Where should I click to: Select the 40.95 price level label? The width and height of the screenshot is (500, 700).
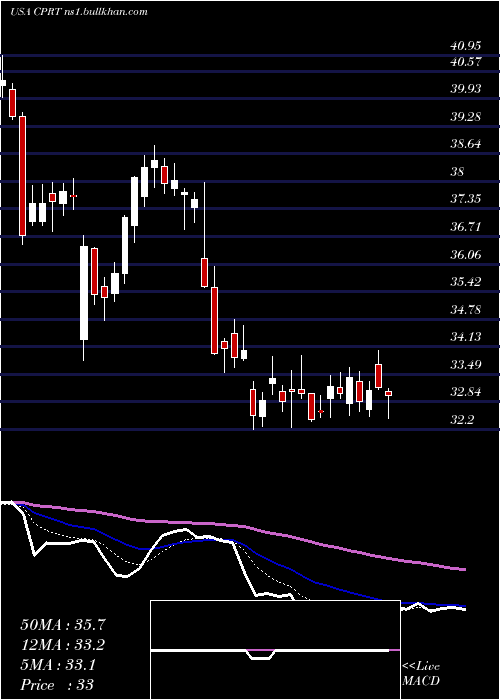click(x=465, y=46)
